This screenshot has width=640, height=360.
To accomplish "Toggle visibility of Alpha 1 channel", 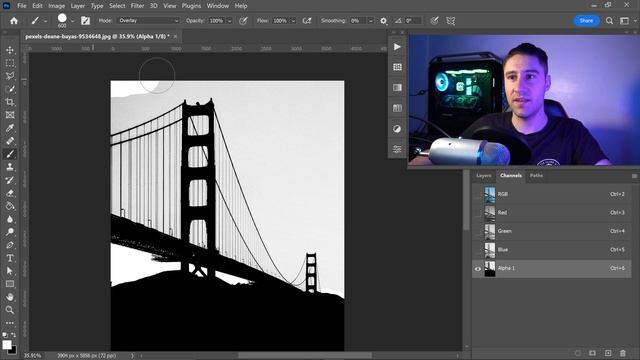I will [478, 269].
